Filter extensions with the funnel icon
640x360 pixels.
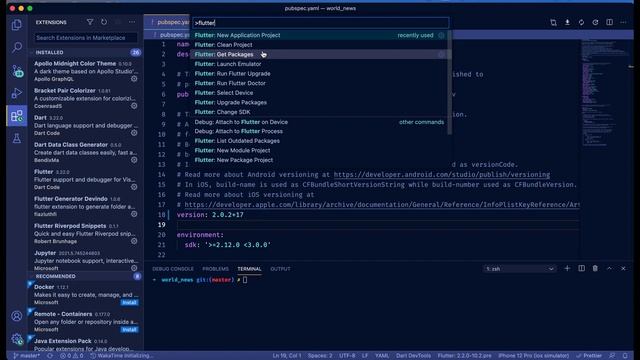coord(90,22)
